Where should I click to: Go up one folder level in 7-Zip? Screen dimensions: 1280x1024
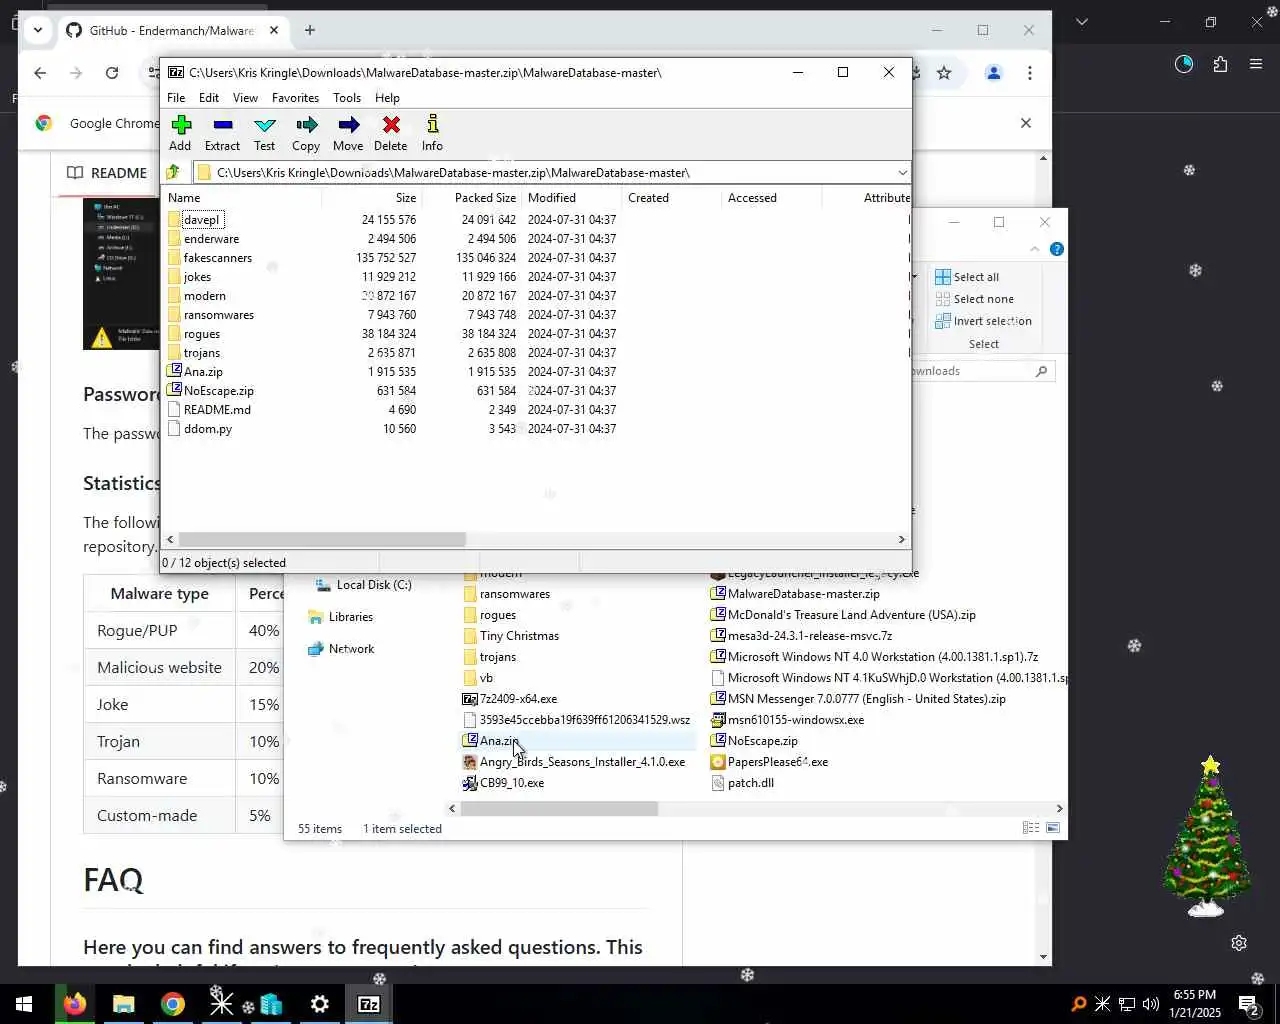tap(173, 172)
